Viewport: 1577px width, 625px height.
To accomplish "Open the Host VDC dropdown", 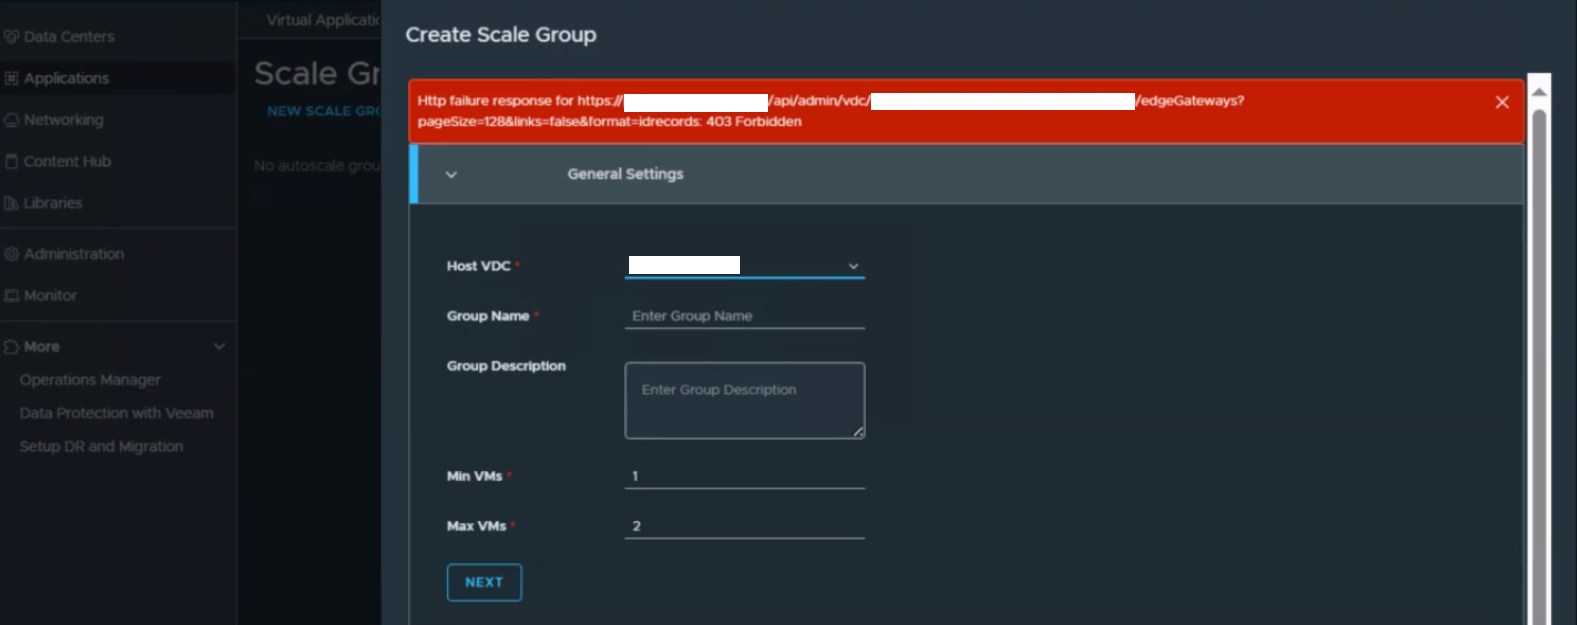I will (852, 266).
